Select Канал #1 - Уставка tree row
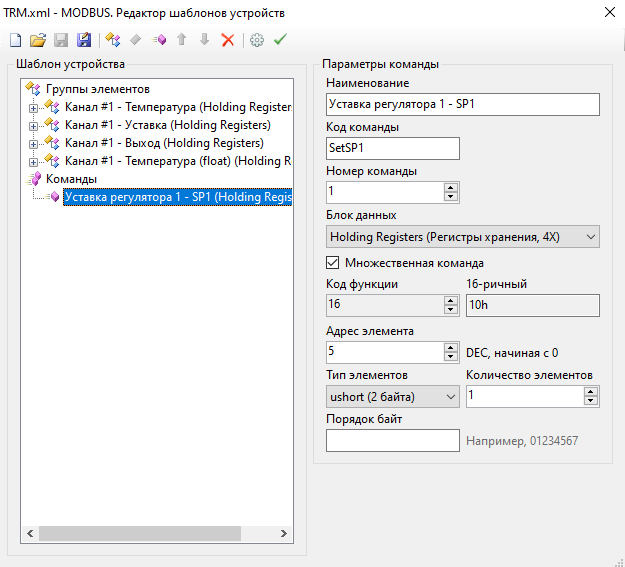Screen dimensions: 625x567 coord(168,125)
